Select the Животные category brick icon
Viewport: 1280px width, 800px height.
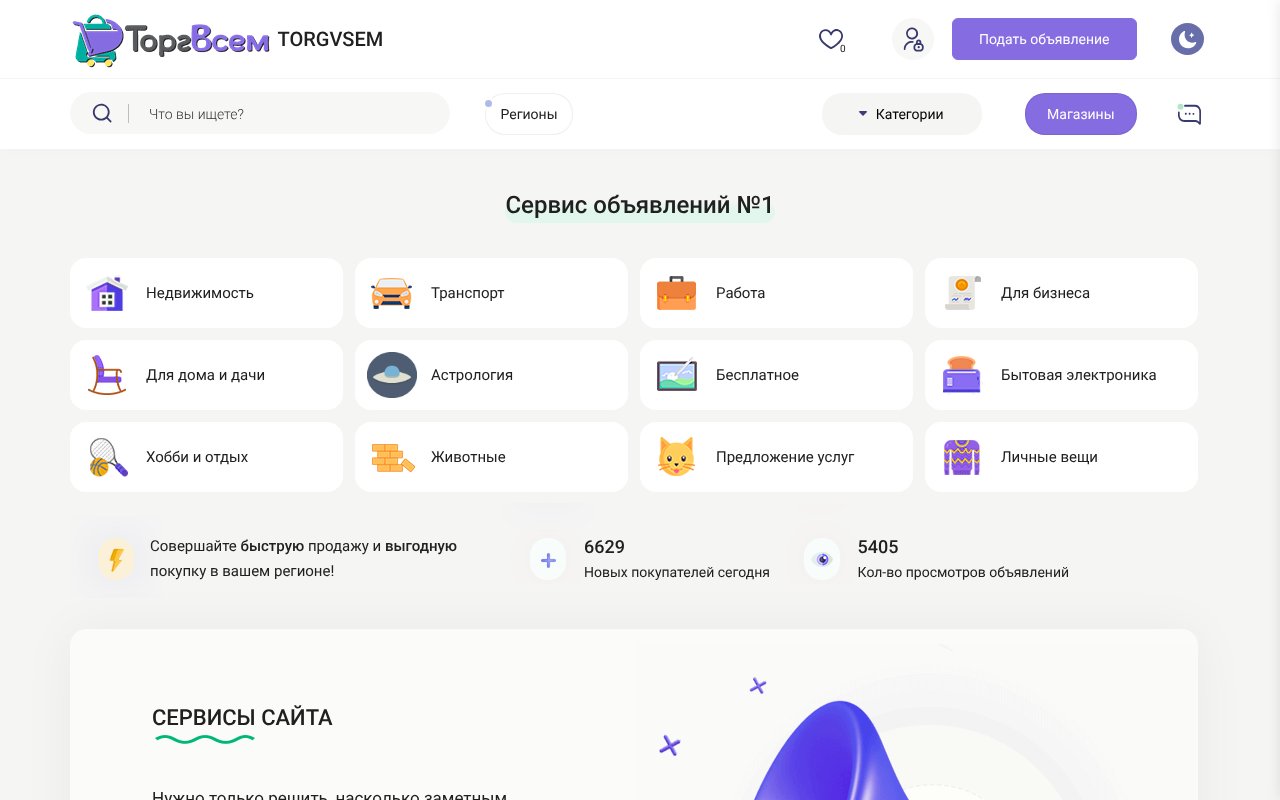point(392,457)
